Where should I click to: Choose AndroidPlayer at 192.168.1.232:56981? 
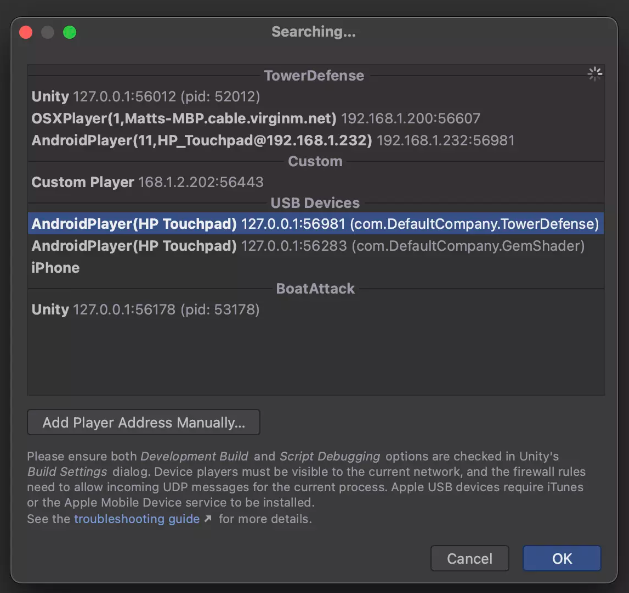click(x=273, y=140)
